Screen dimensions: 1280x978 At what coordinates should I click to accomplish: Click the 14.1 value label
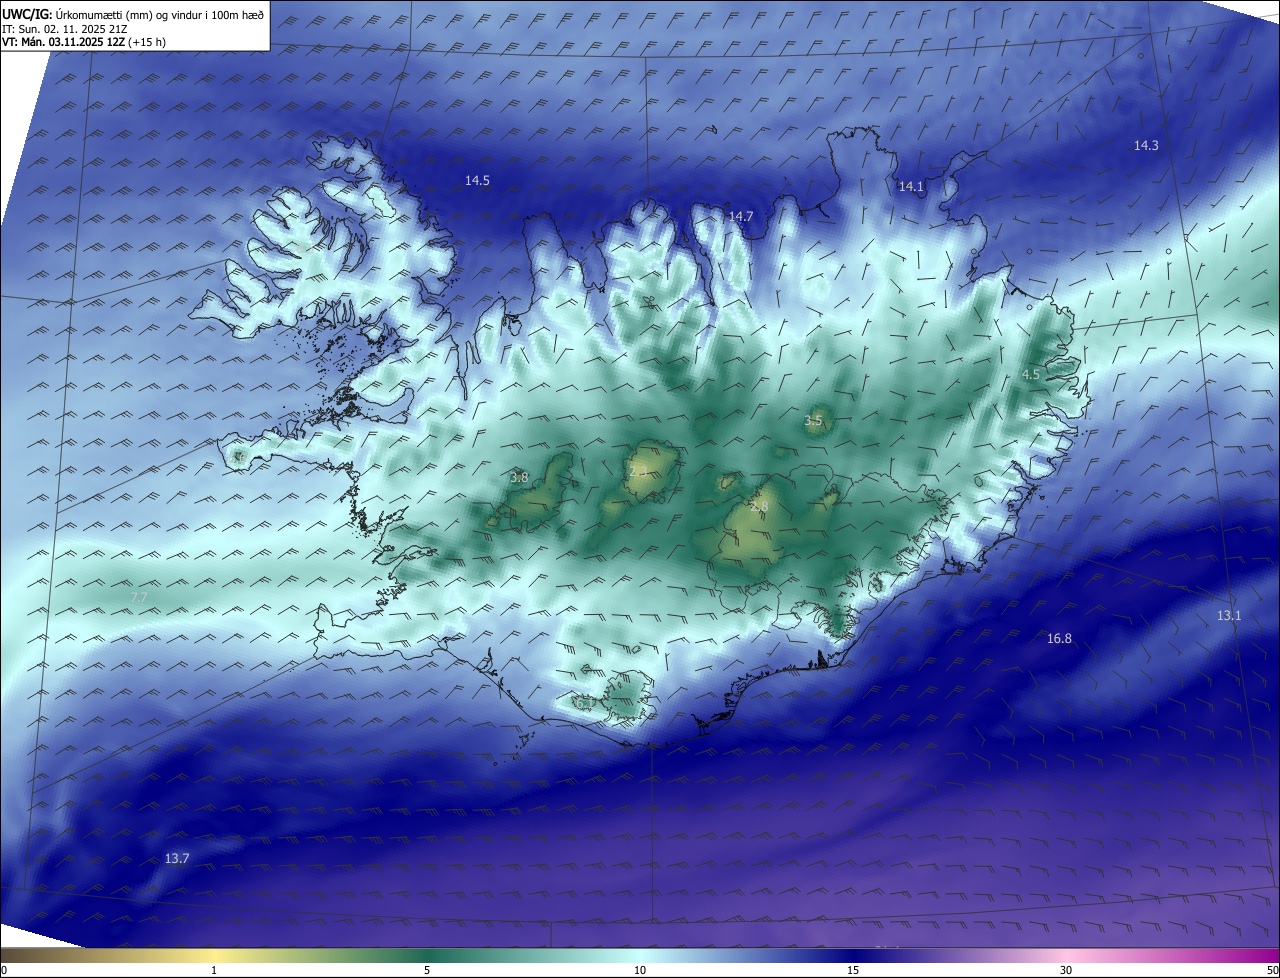(911, 186)
